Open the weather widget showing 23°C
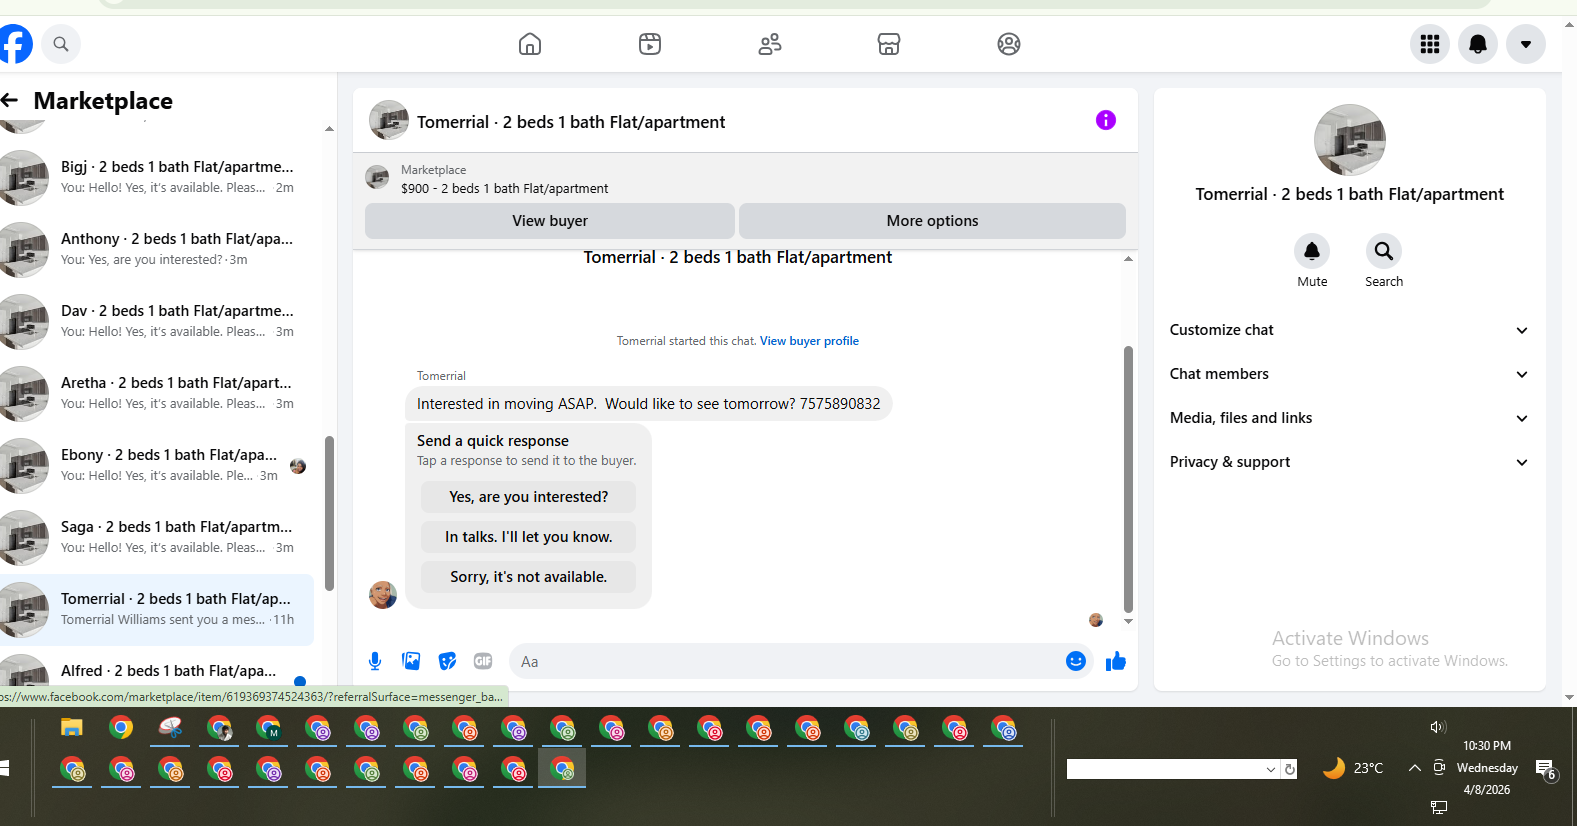1577x826 pixels. (x=1352, y=768)
